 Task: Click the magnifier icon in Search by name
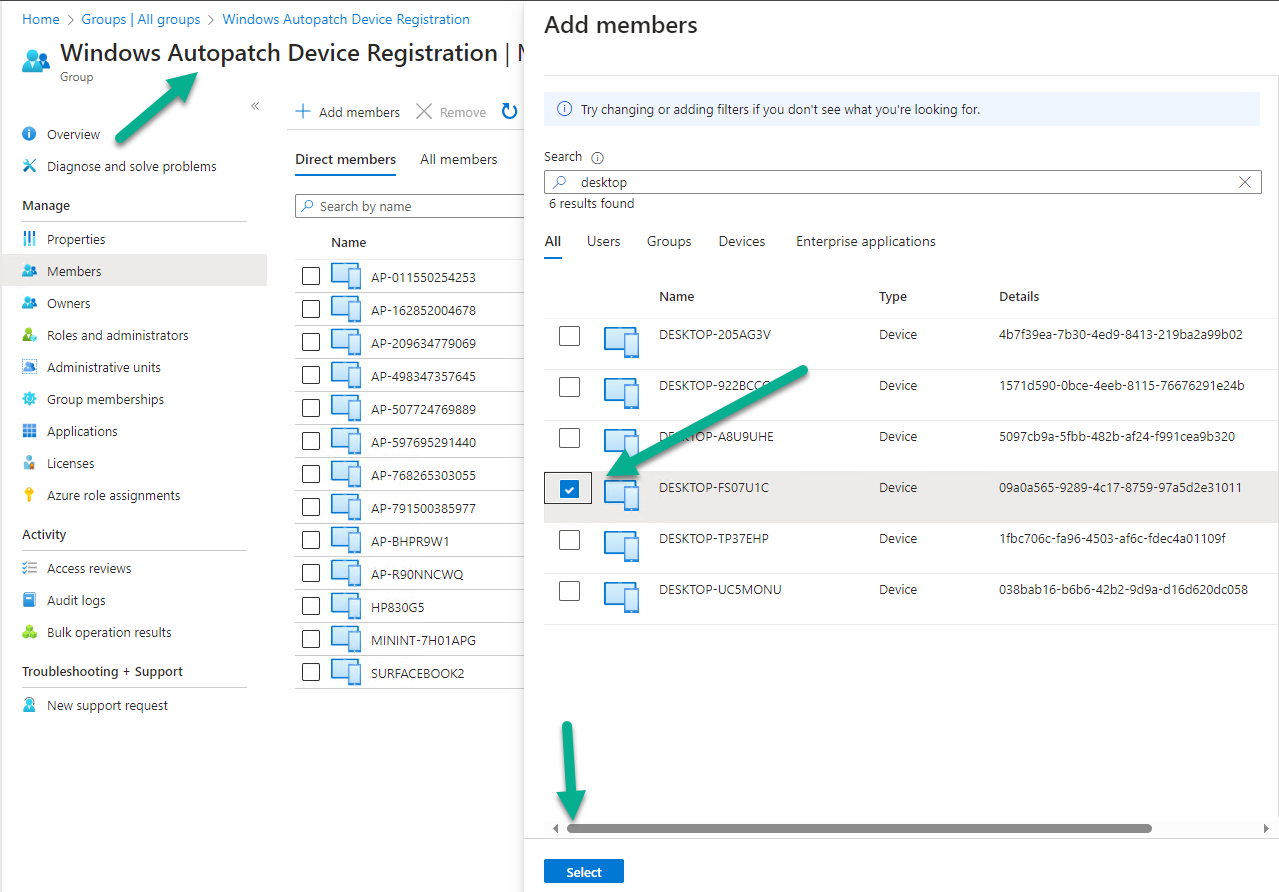click(x=307, y=206)
